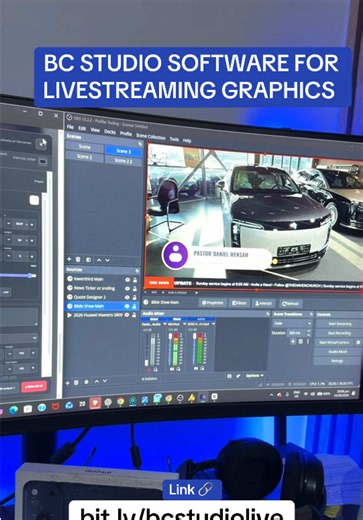This screenshot has width=363, height=520.
Task: Open advanced audio properties wrench icon
Action: 238,376
